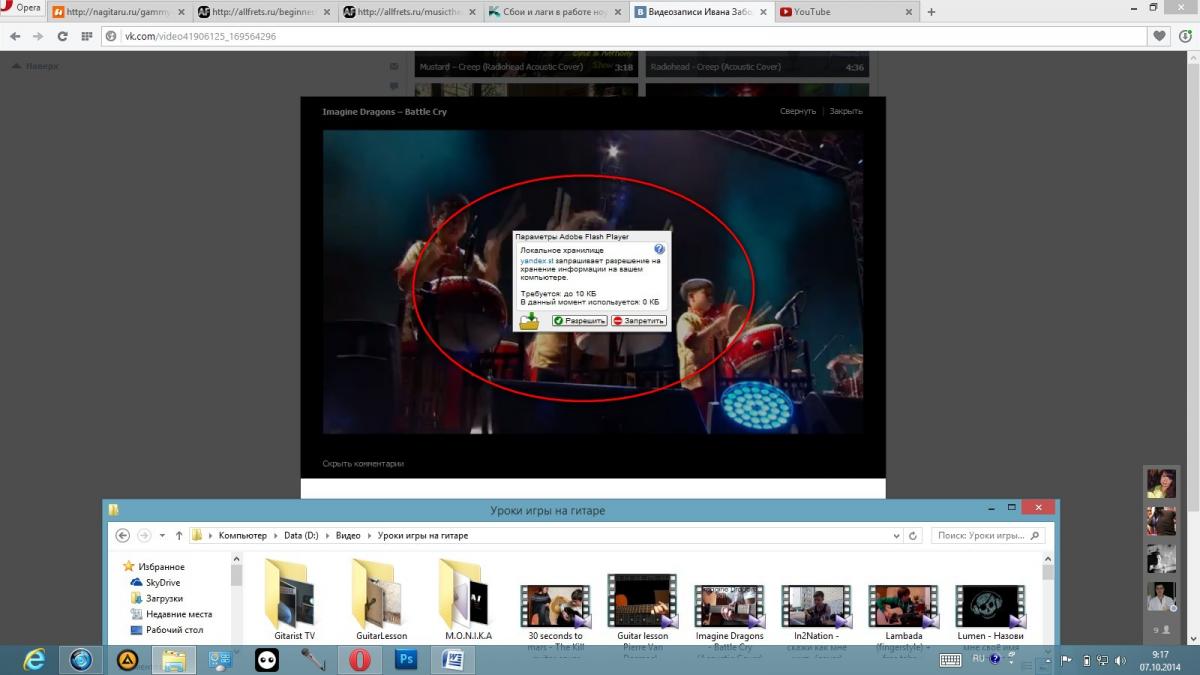Open the recent locations dropdown arrow in Explorer
Image resolution: width=1200 pixels, height=675 pixels.
click(162, 536)
